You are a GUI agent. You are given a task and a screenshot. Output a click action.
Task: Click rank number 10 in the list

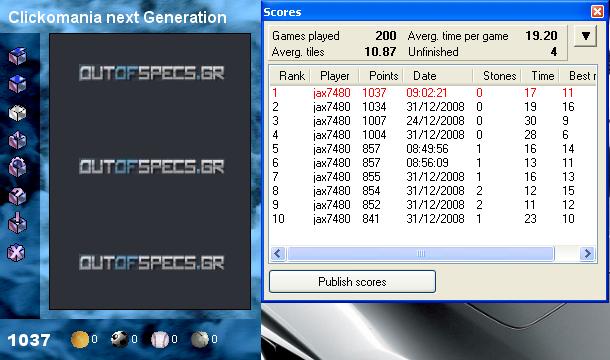pos(278,219)
